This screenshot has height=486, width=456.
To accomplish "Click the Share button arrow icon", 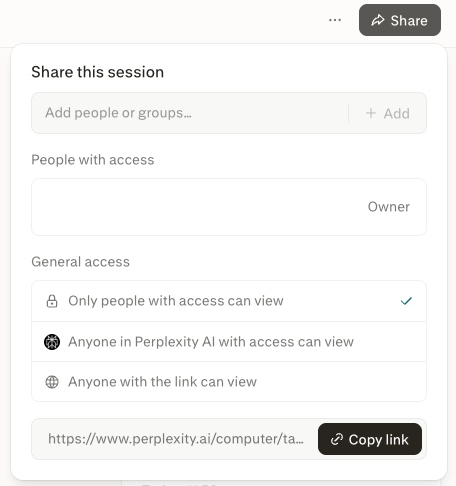I will [x=378, y=20].
